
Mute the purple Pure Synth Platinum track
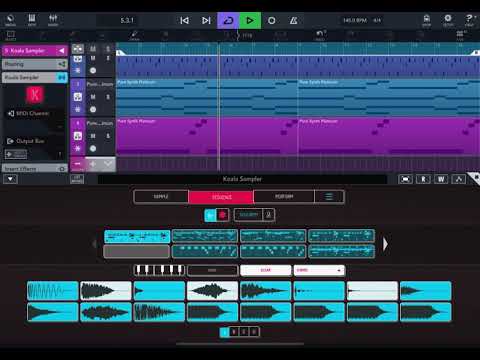(93, 136)
